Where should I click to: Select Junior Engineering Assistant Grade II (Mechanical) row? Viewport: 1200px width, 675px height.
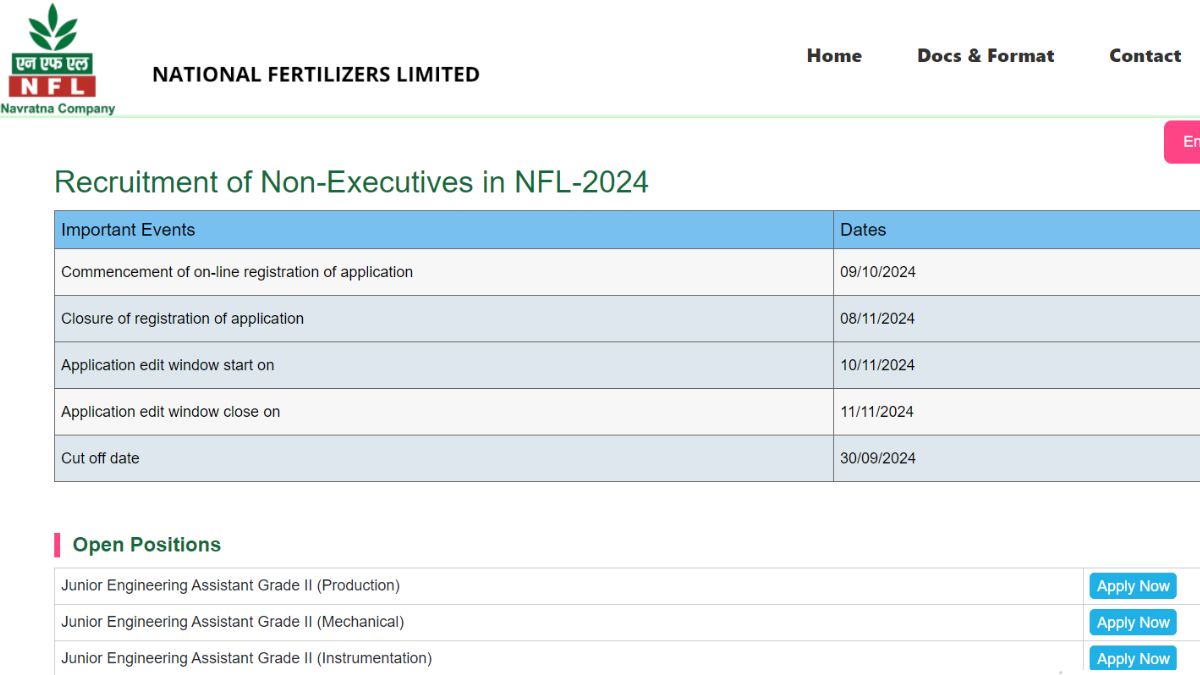pos(232,622)
